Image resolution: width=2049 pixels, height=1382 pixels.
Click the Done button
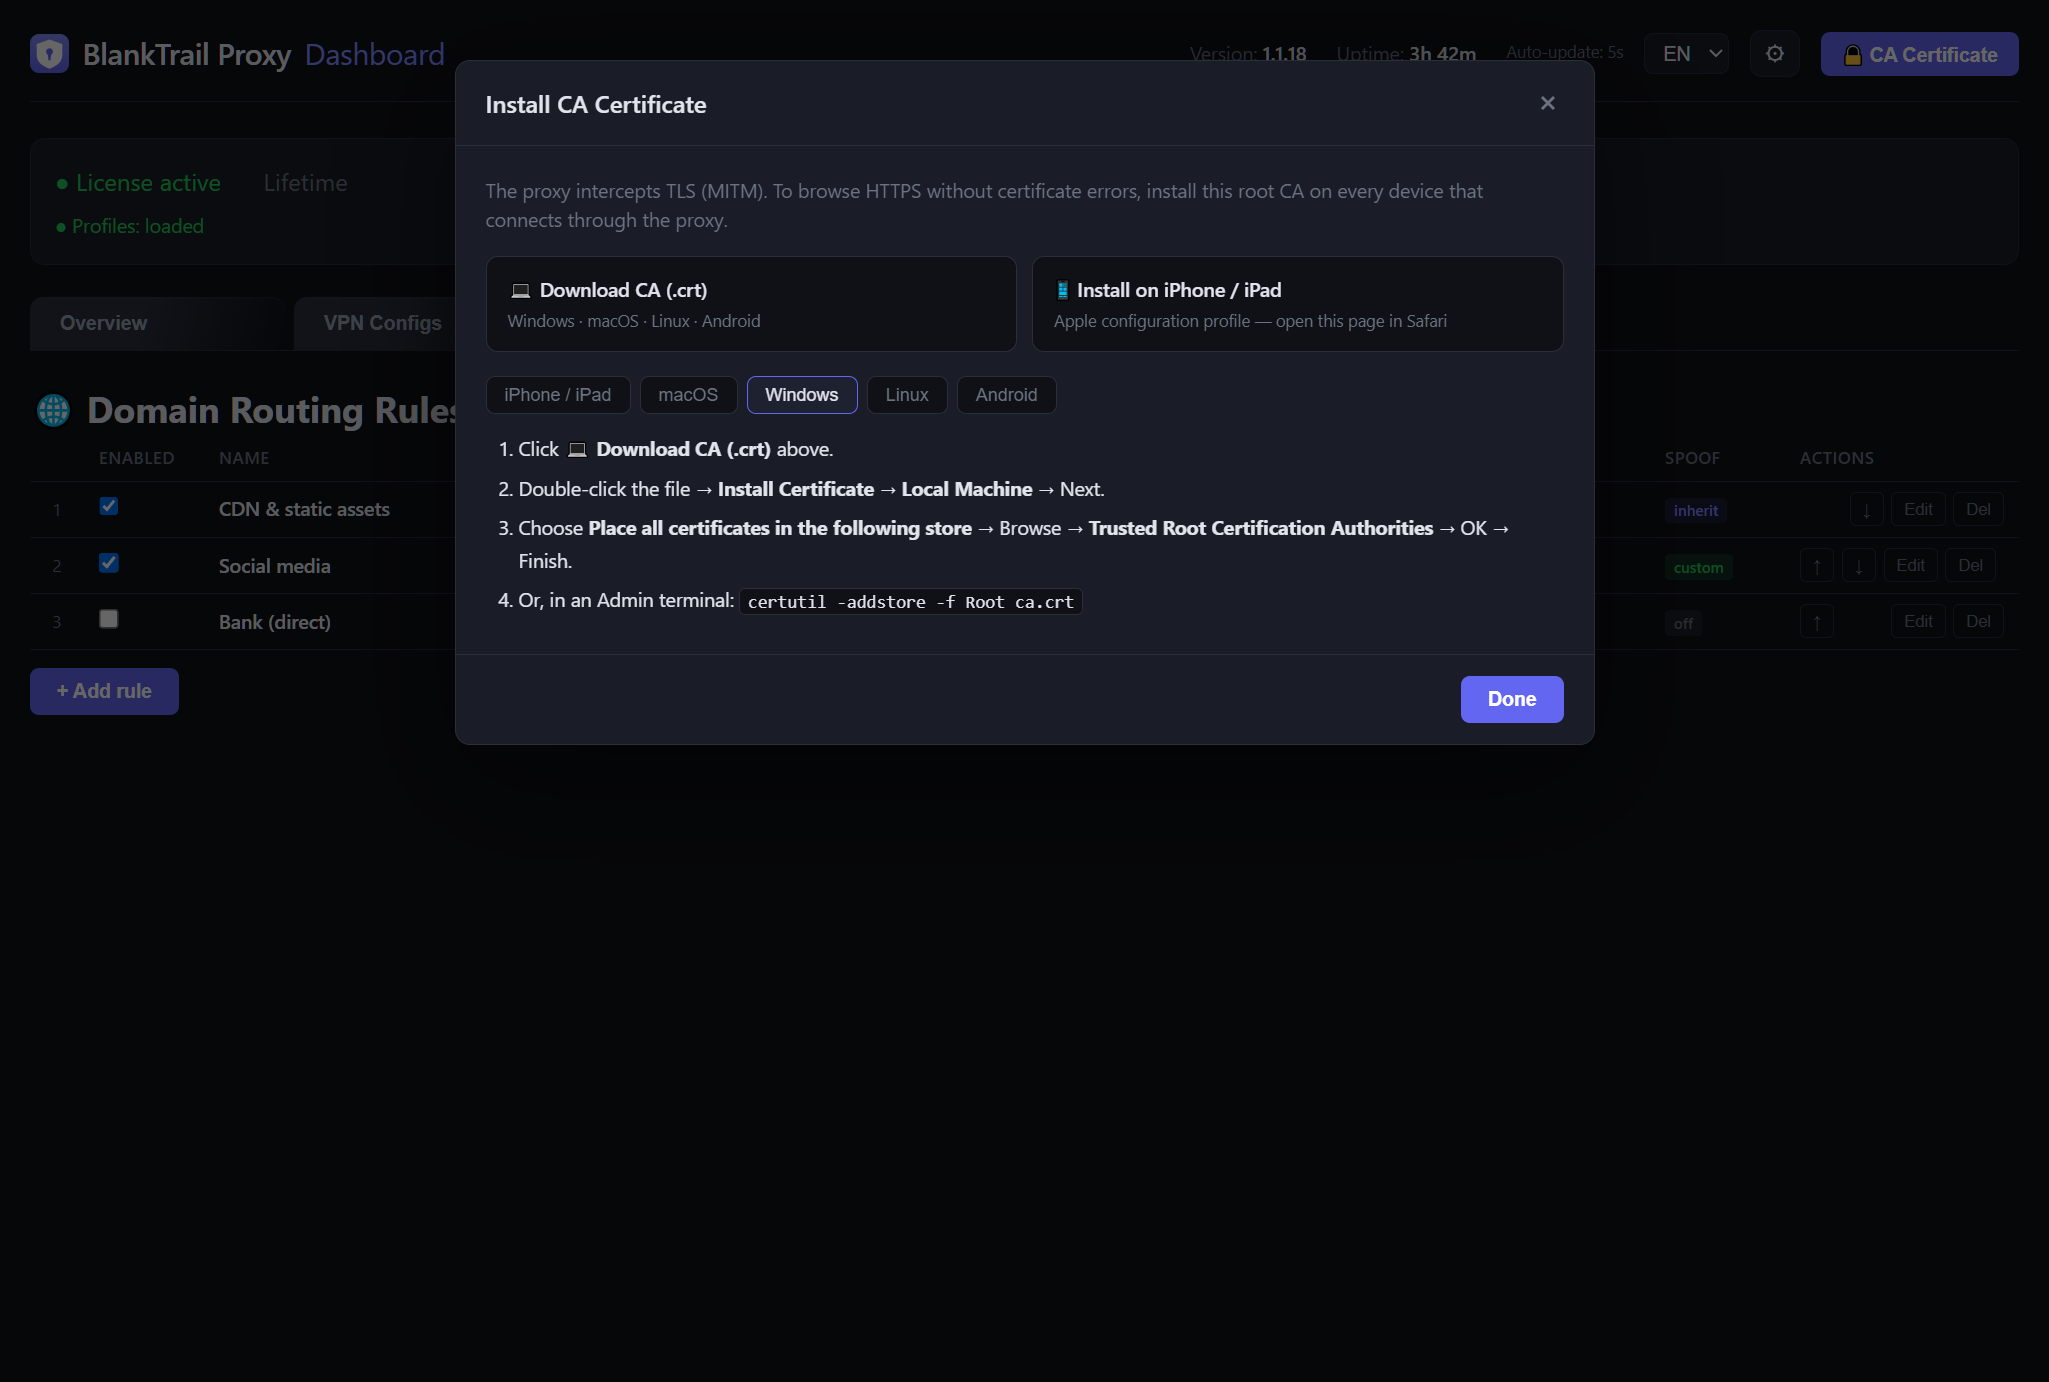pyautogui.click(x=1512, y=699)
